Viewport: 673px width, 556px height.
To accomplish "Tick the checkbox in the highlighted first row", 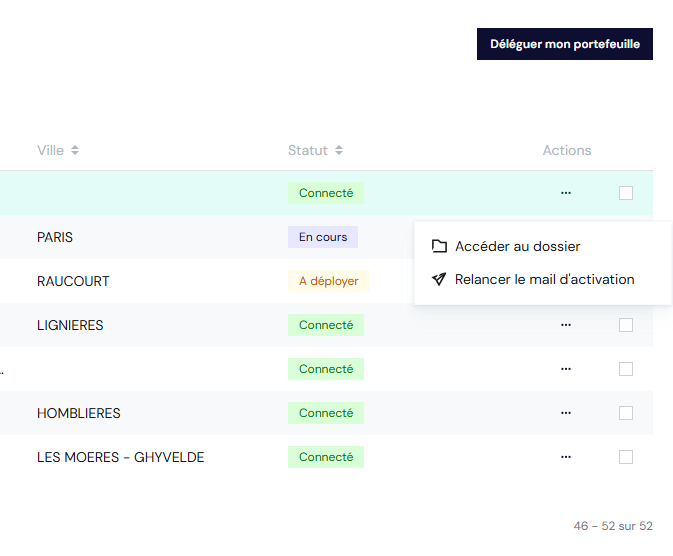I will click(626, 193).
